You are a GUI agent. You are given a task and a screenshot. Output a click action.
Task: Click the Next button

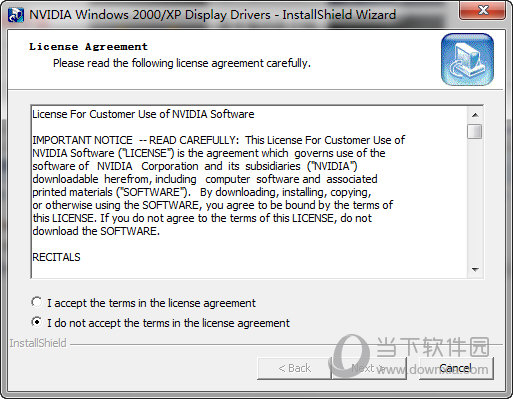click(369, 368)
